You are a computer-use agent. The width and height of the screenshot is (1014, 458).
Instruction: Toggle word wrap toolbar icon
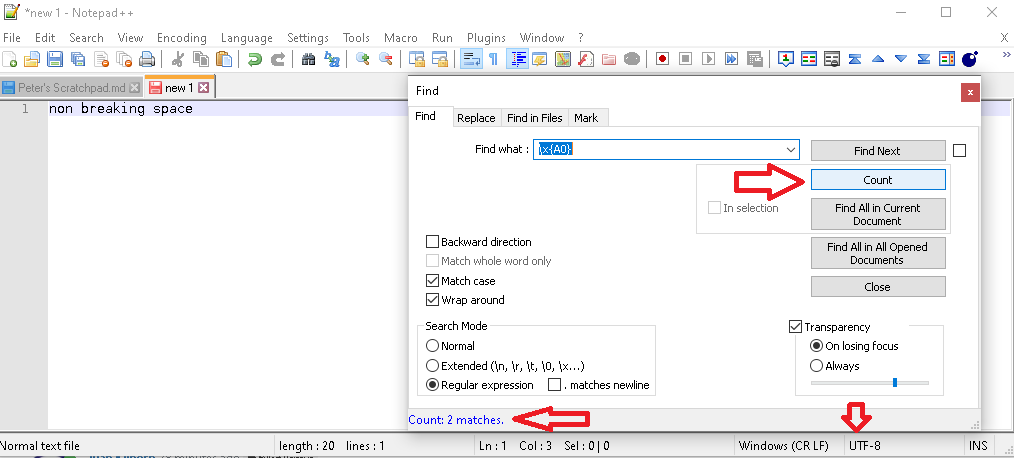[470, 60]
